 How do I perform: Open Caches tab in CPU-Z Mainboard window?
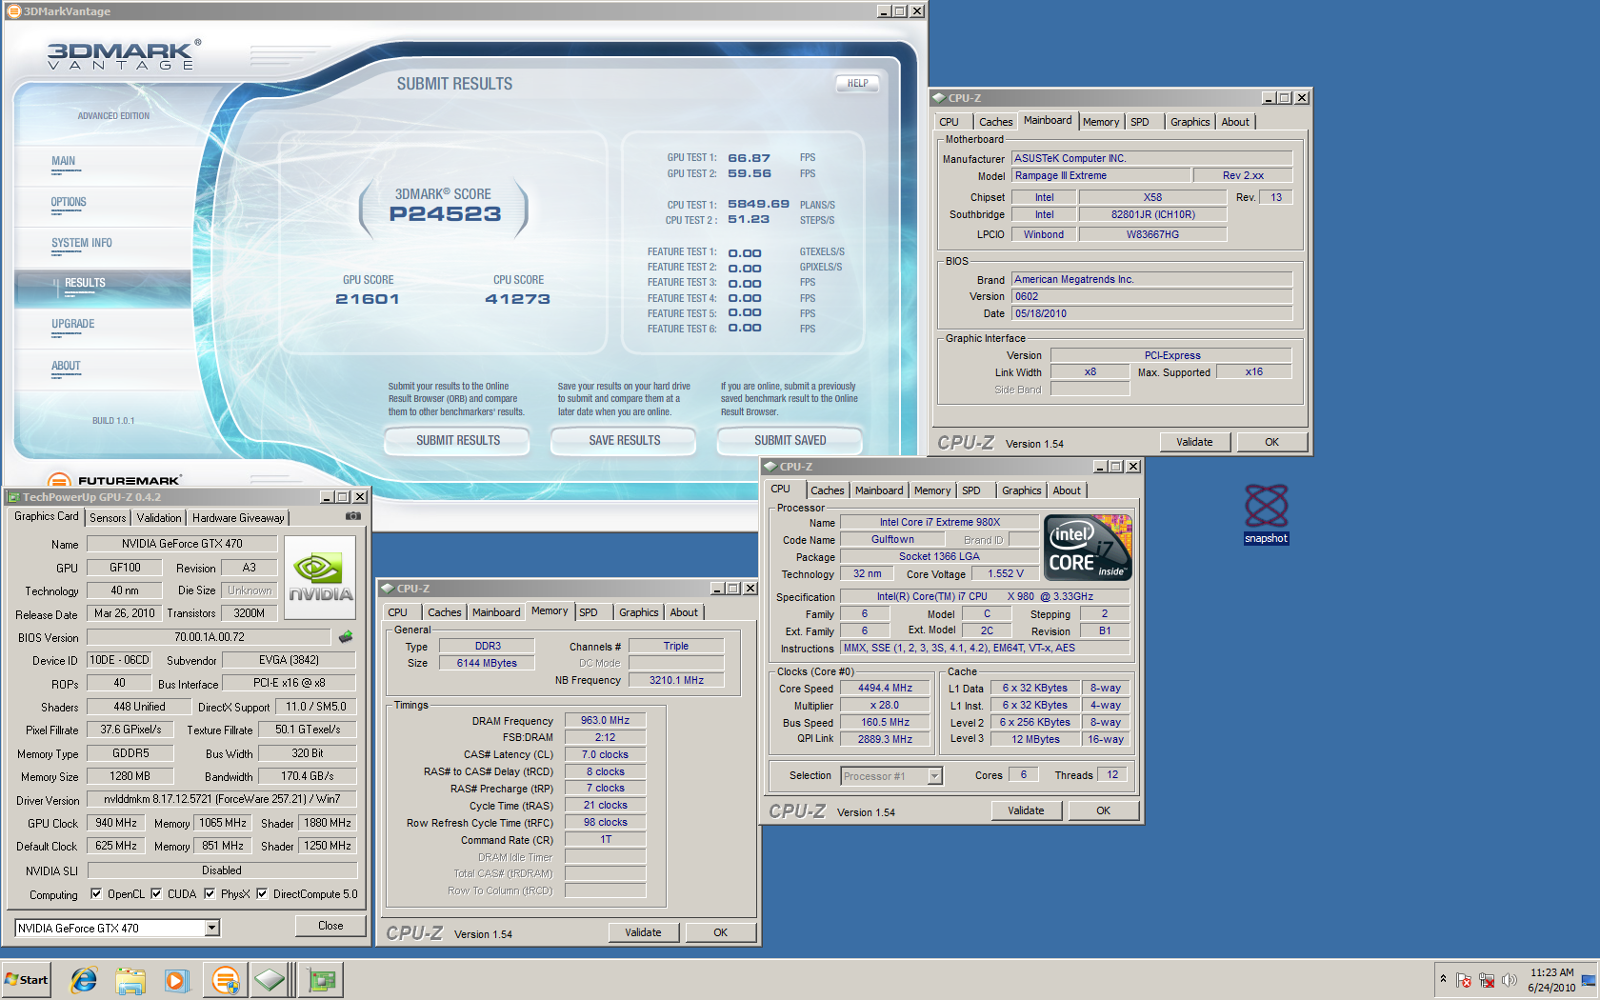pyautogui.click(x=996, y=122)
